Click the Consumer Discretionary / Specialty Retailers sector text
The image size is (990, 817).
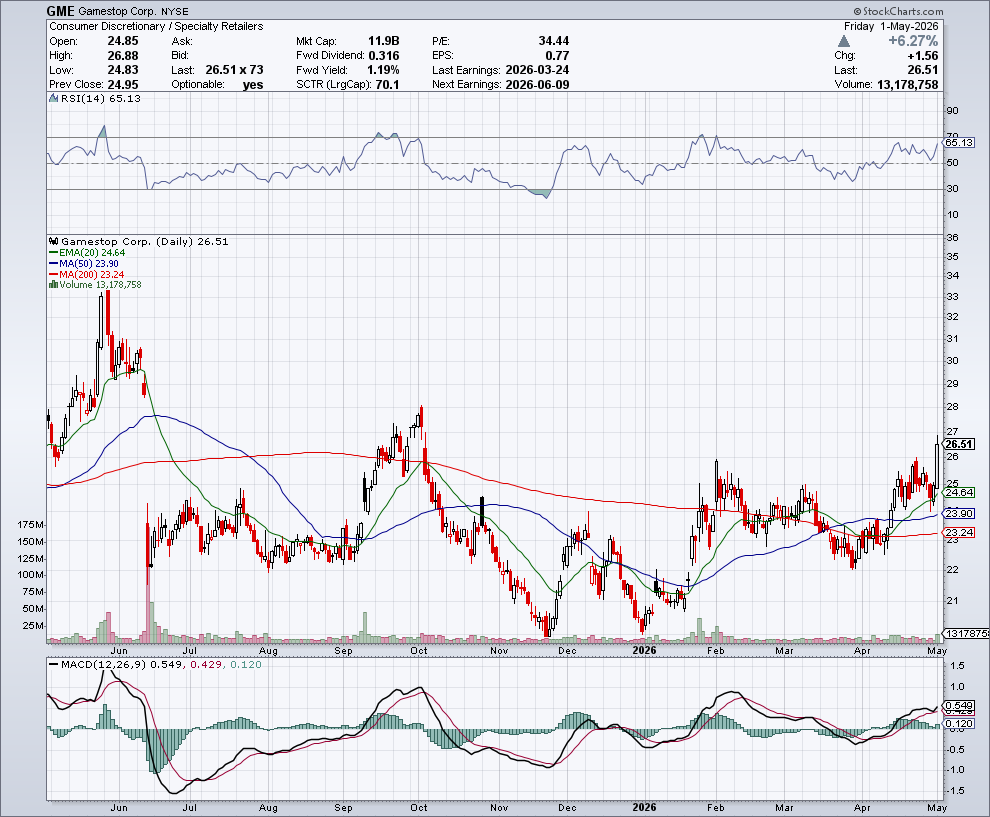[x=156, y=27]
